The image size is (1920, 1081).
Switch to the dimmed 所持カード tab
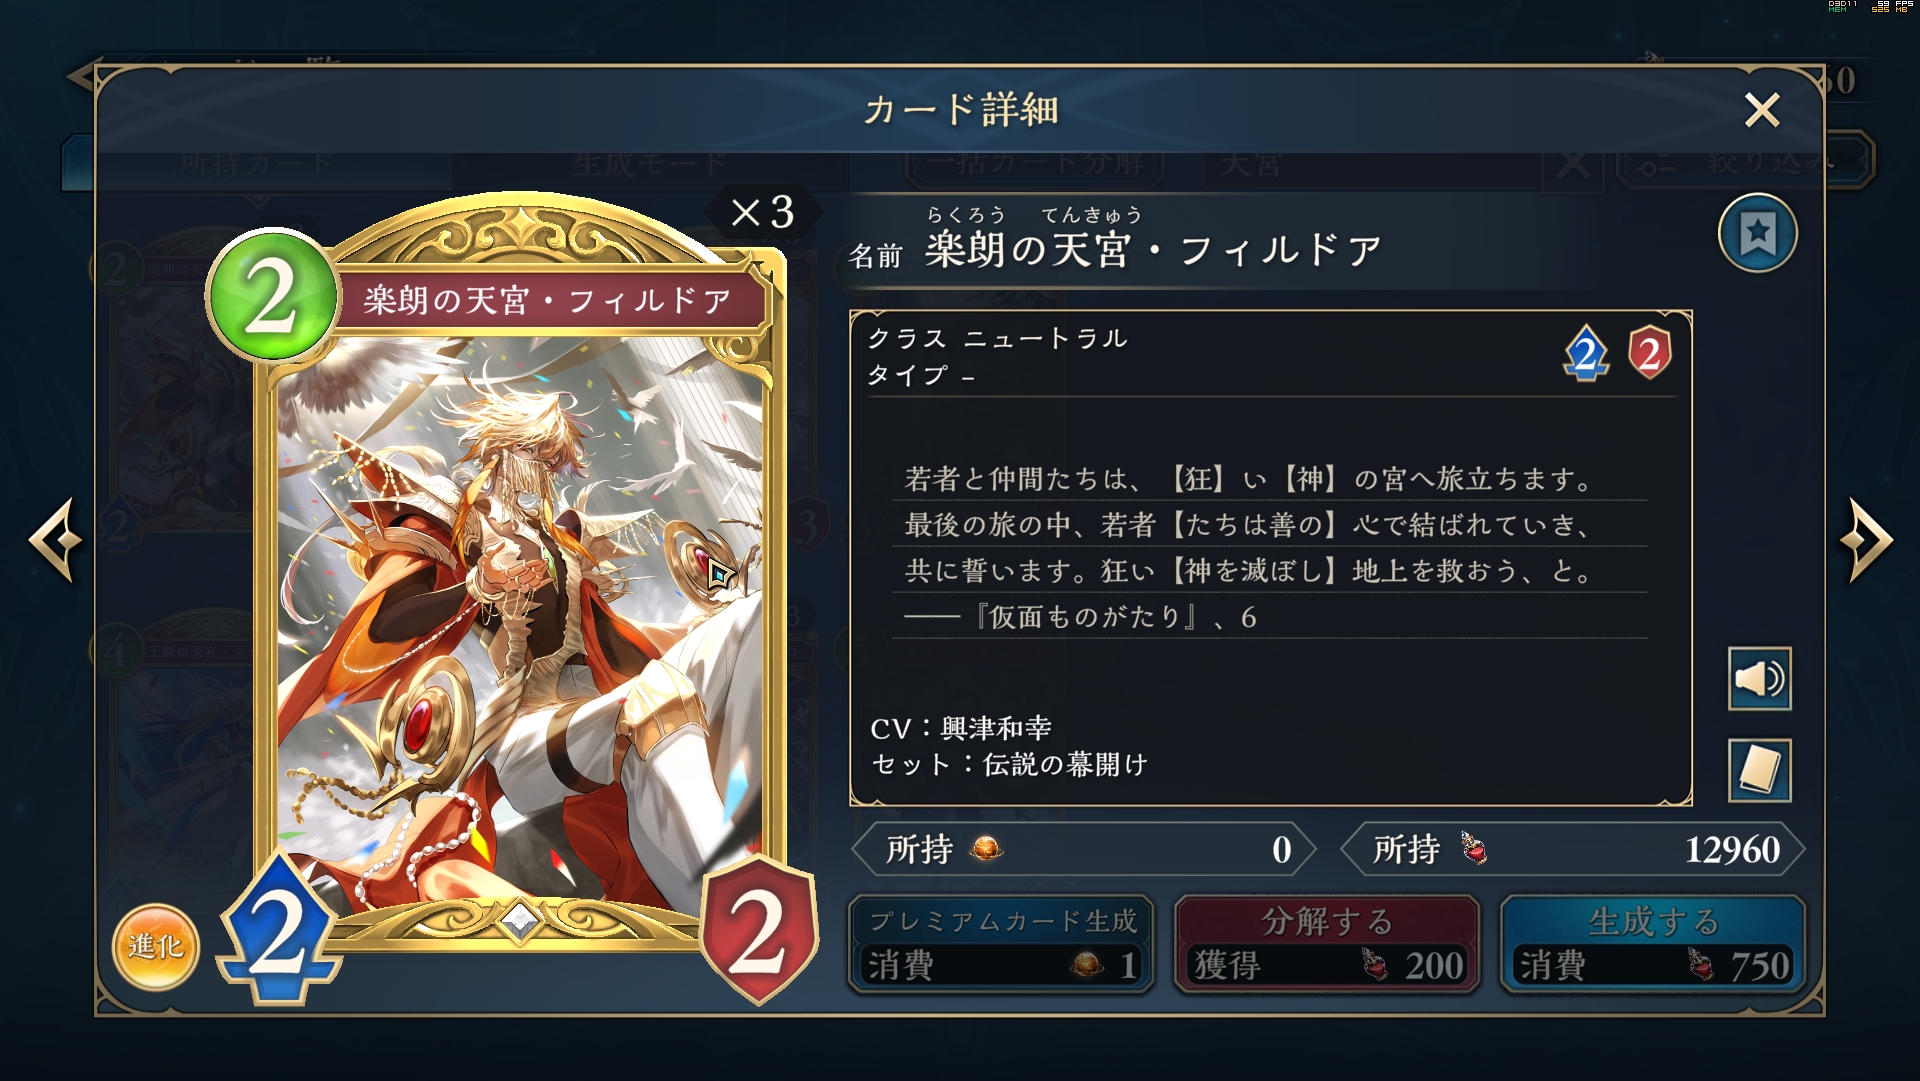pos(256,163)
